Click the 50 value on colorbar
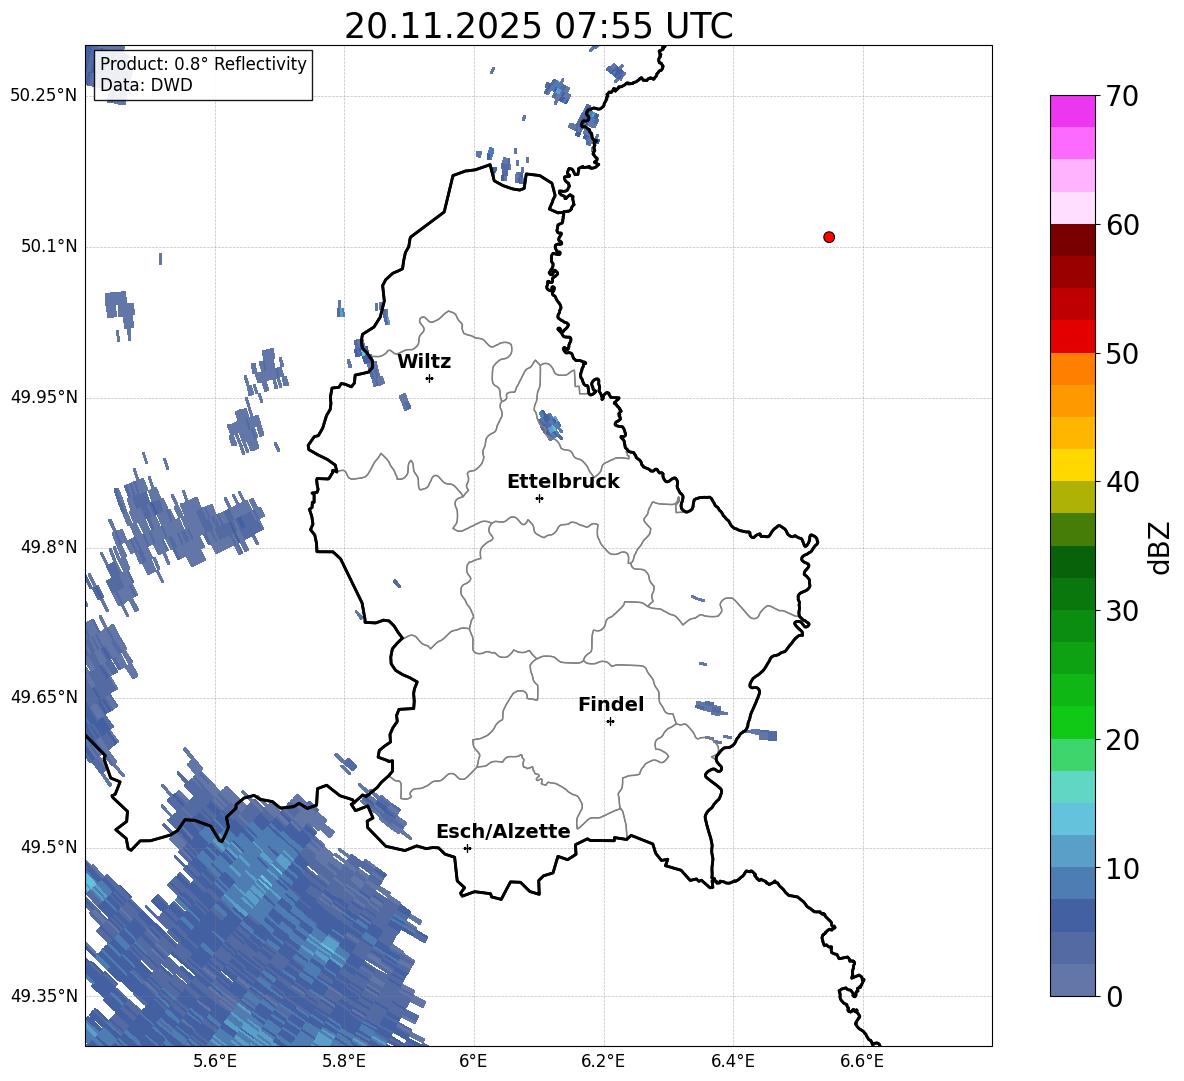The image size is (1184, 1081). pos(1121,354)
